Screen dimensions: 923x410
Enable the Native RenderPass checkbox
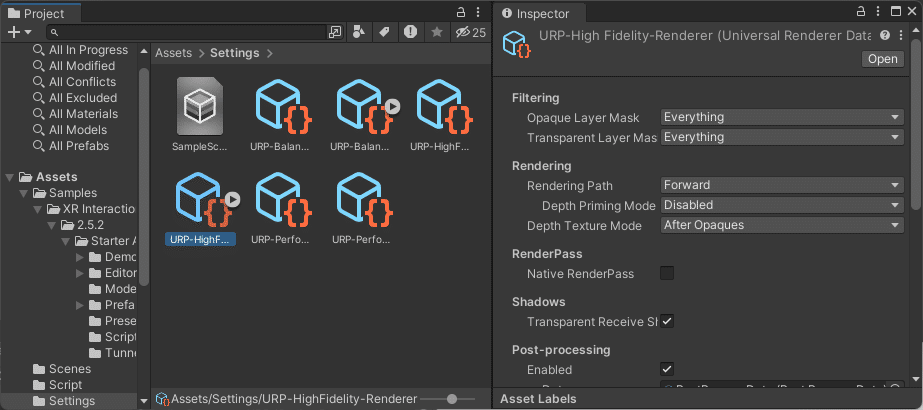coord(667,273)
